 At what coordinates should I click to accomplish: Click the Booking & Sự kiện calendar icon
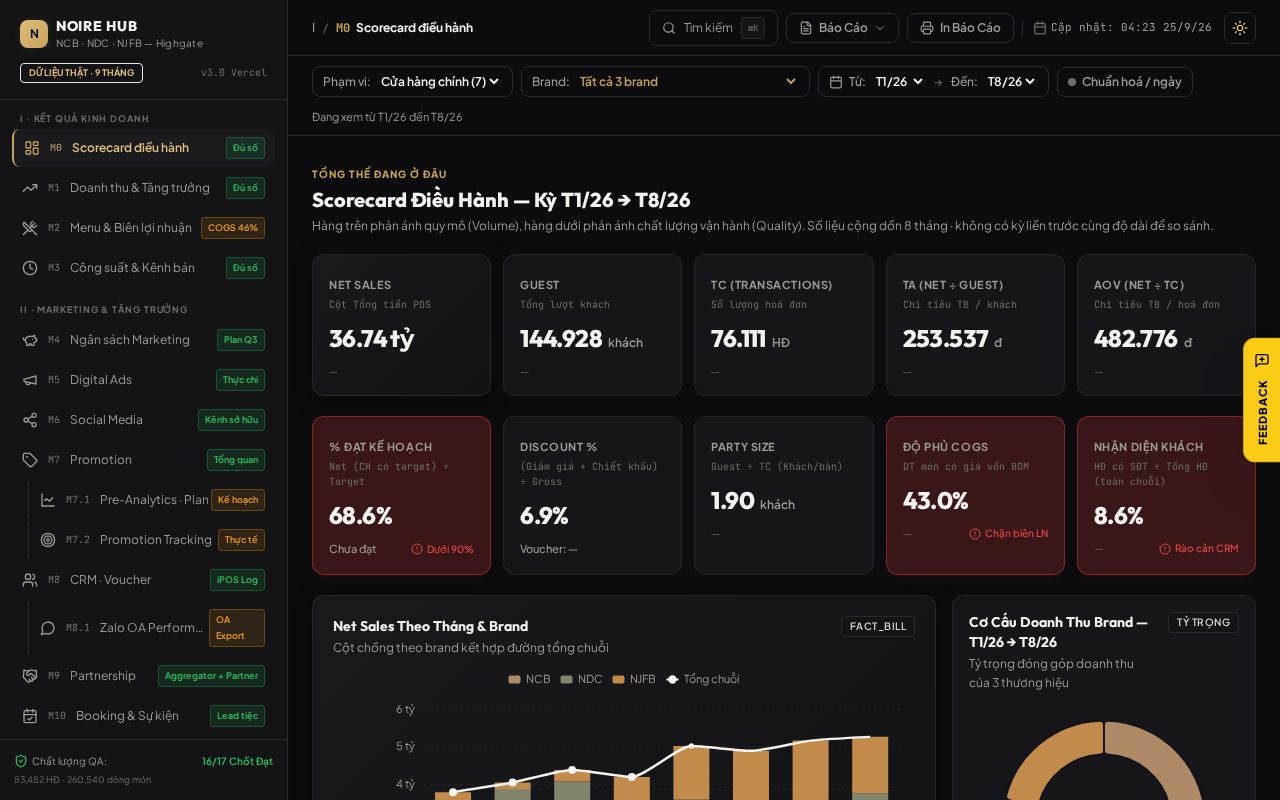30,716
